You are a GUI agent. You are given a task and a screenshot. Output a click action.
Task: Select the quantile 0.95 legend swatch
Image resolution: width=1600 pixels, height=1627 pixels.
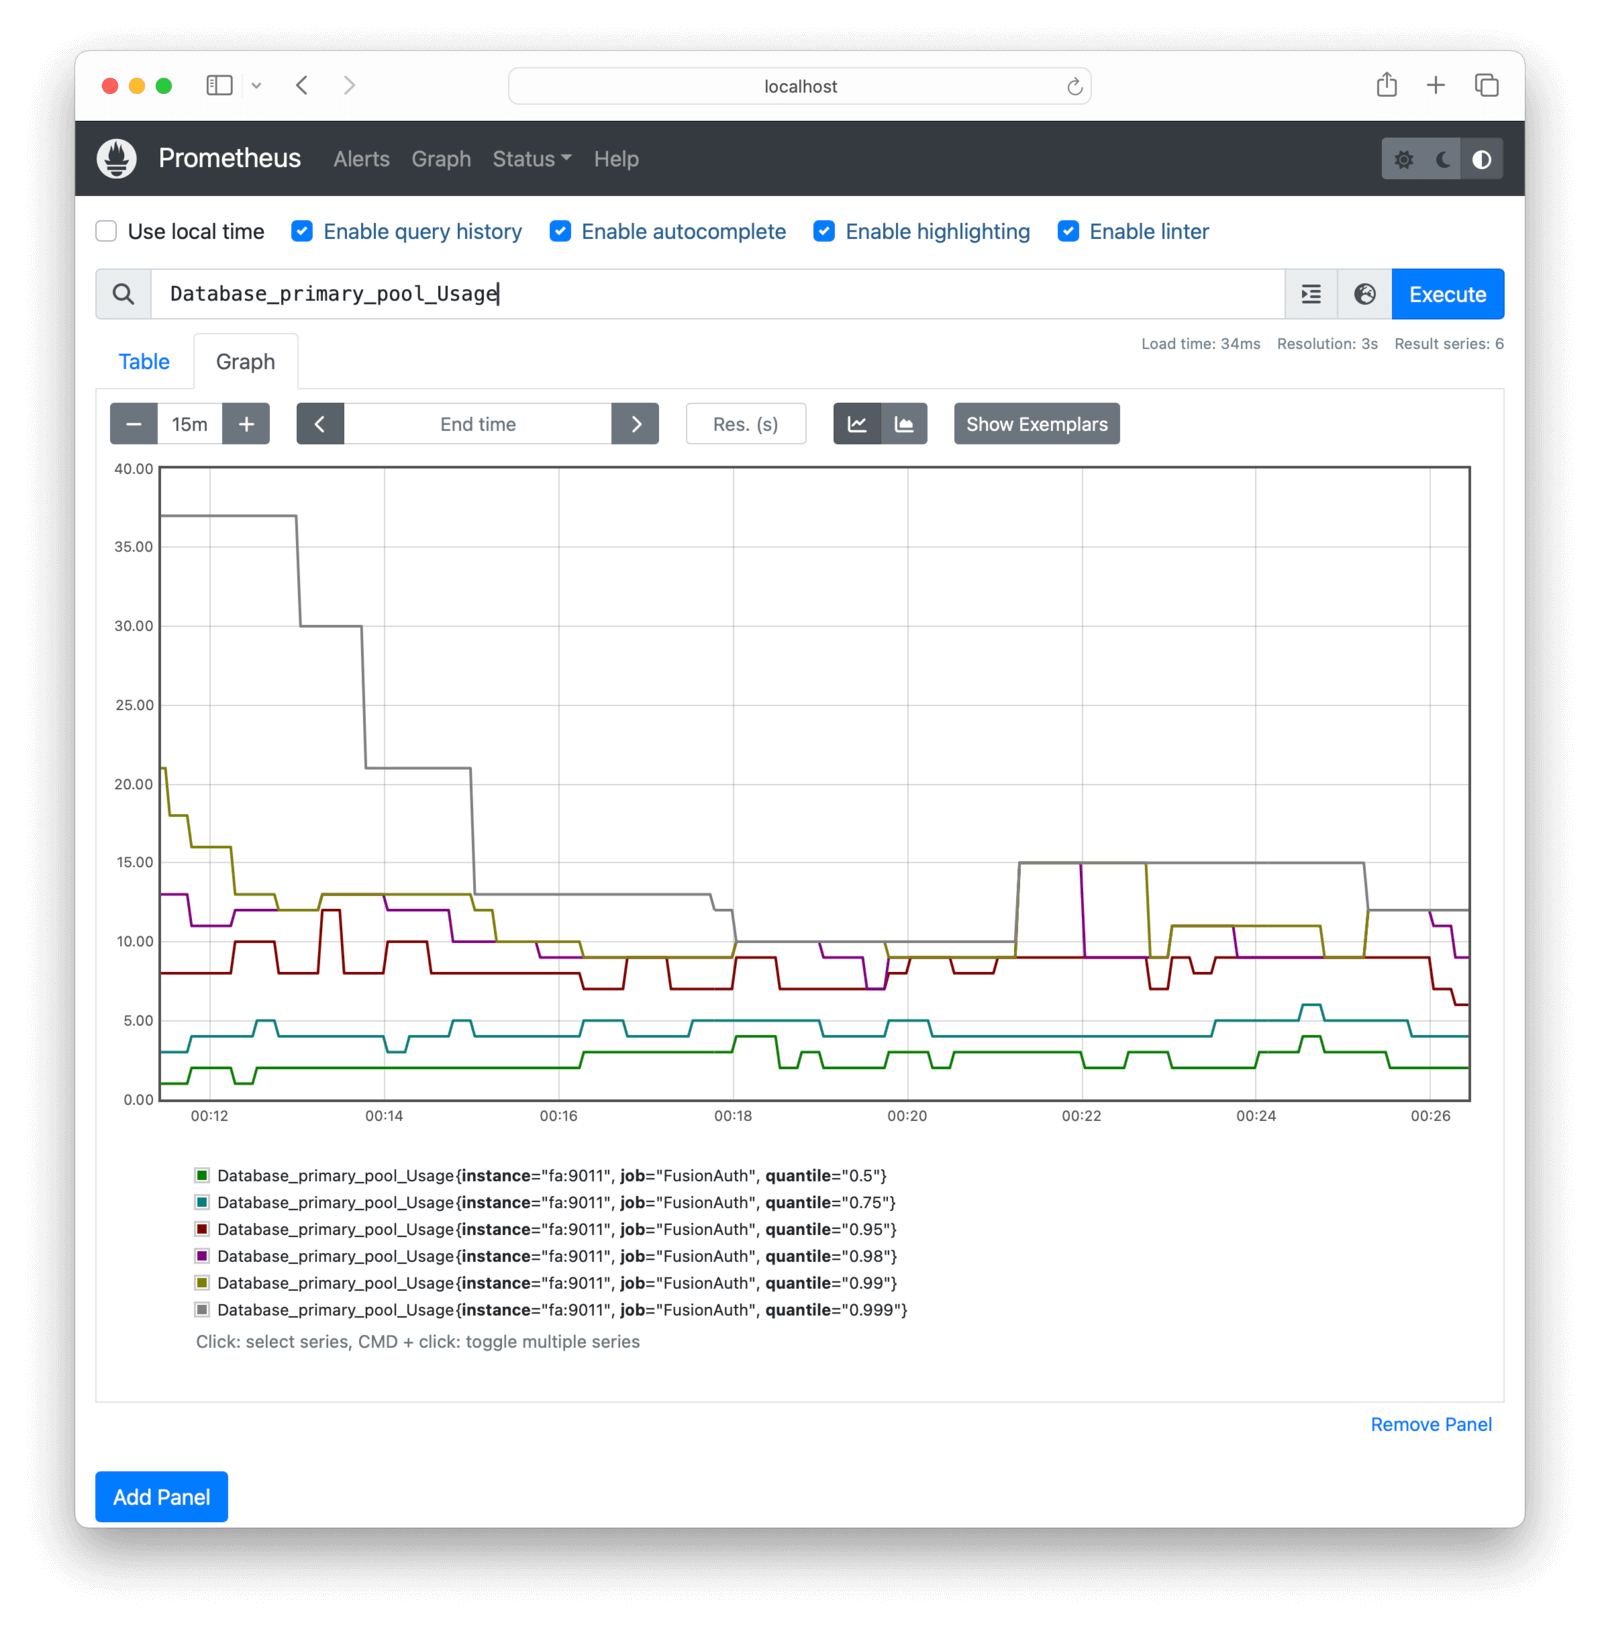click(x=202, y=1229)
